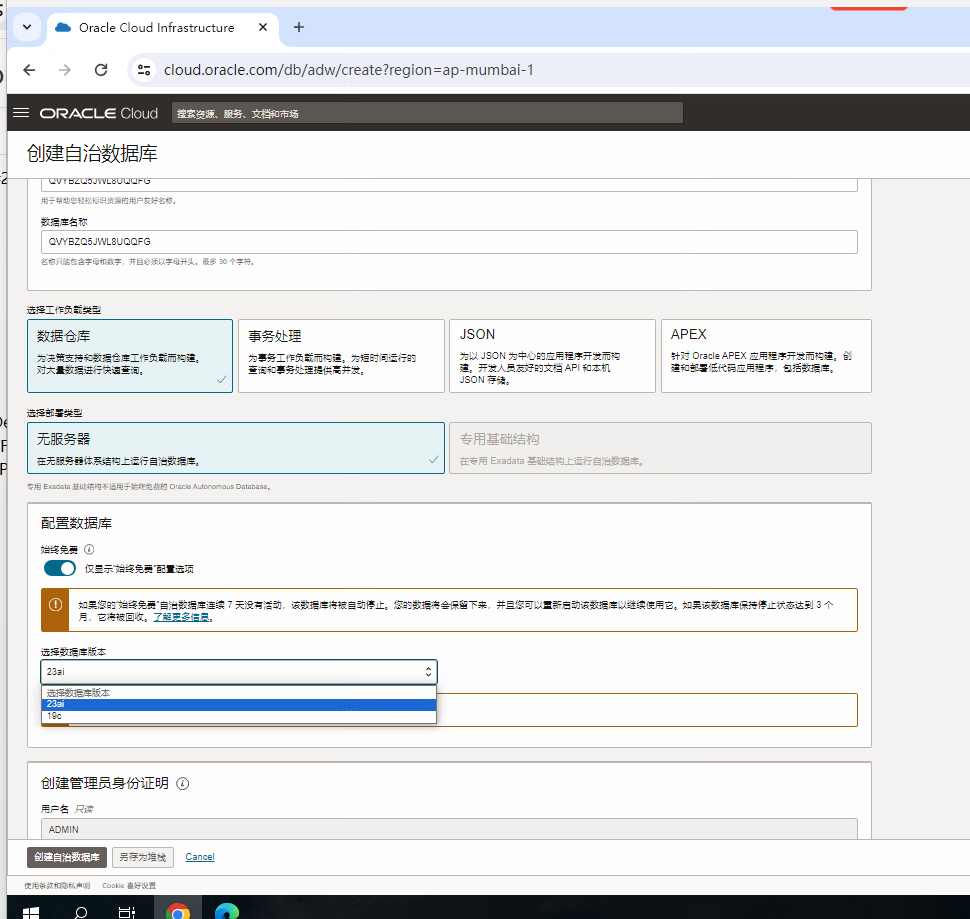Open the 使用条款和隐私声明 footer link

pos(57,886)
